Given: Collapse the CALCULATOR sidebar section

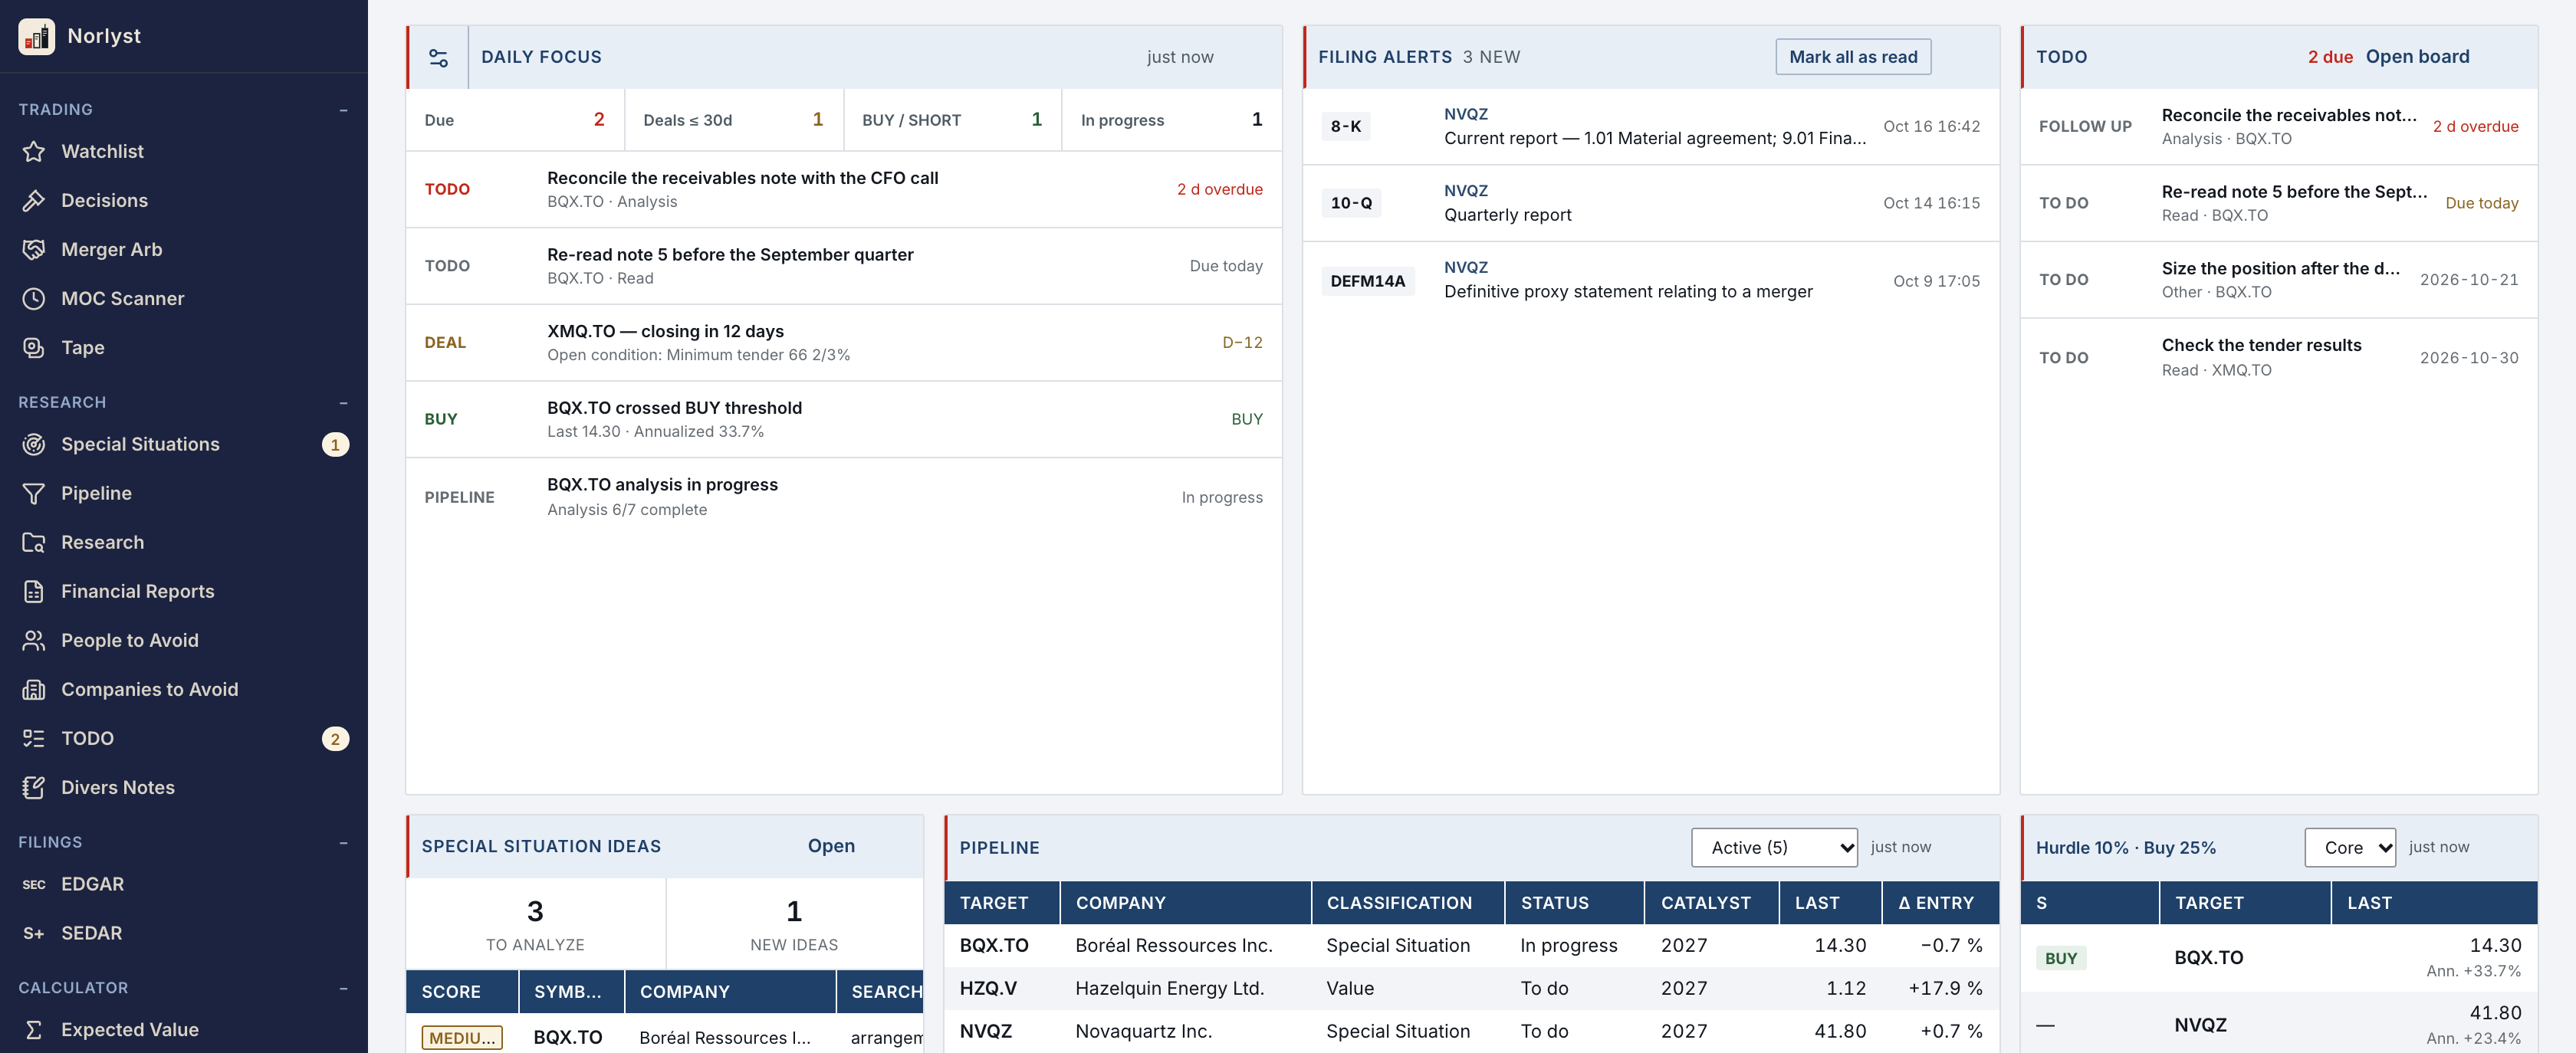Looking at the screenshot, I should (343, 988).
